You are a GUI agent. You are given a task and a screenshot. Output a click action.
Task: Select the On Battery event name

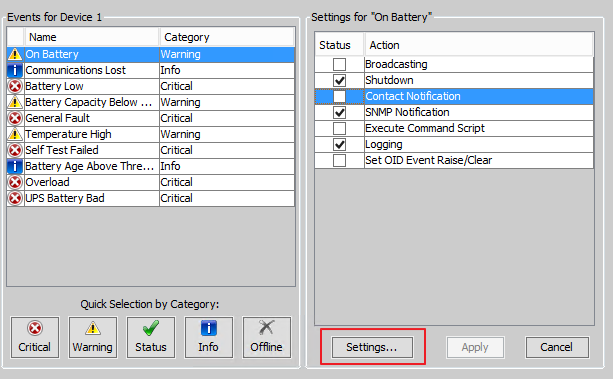pos(52,54)
